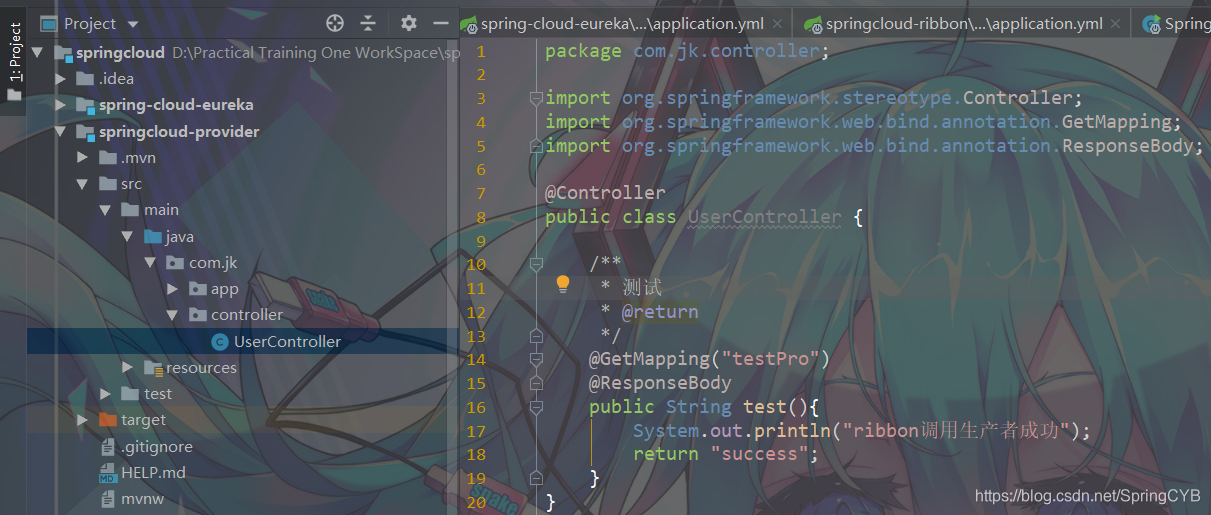Screen dimensions: 1211x515
Task: Click the controller package icon
Action: pos(197,315)
